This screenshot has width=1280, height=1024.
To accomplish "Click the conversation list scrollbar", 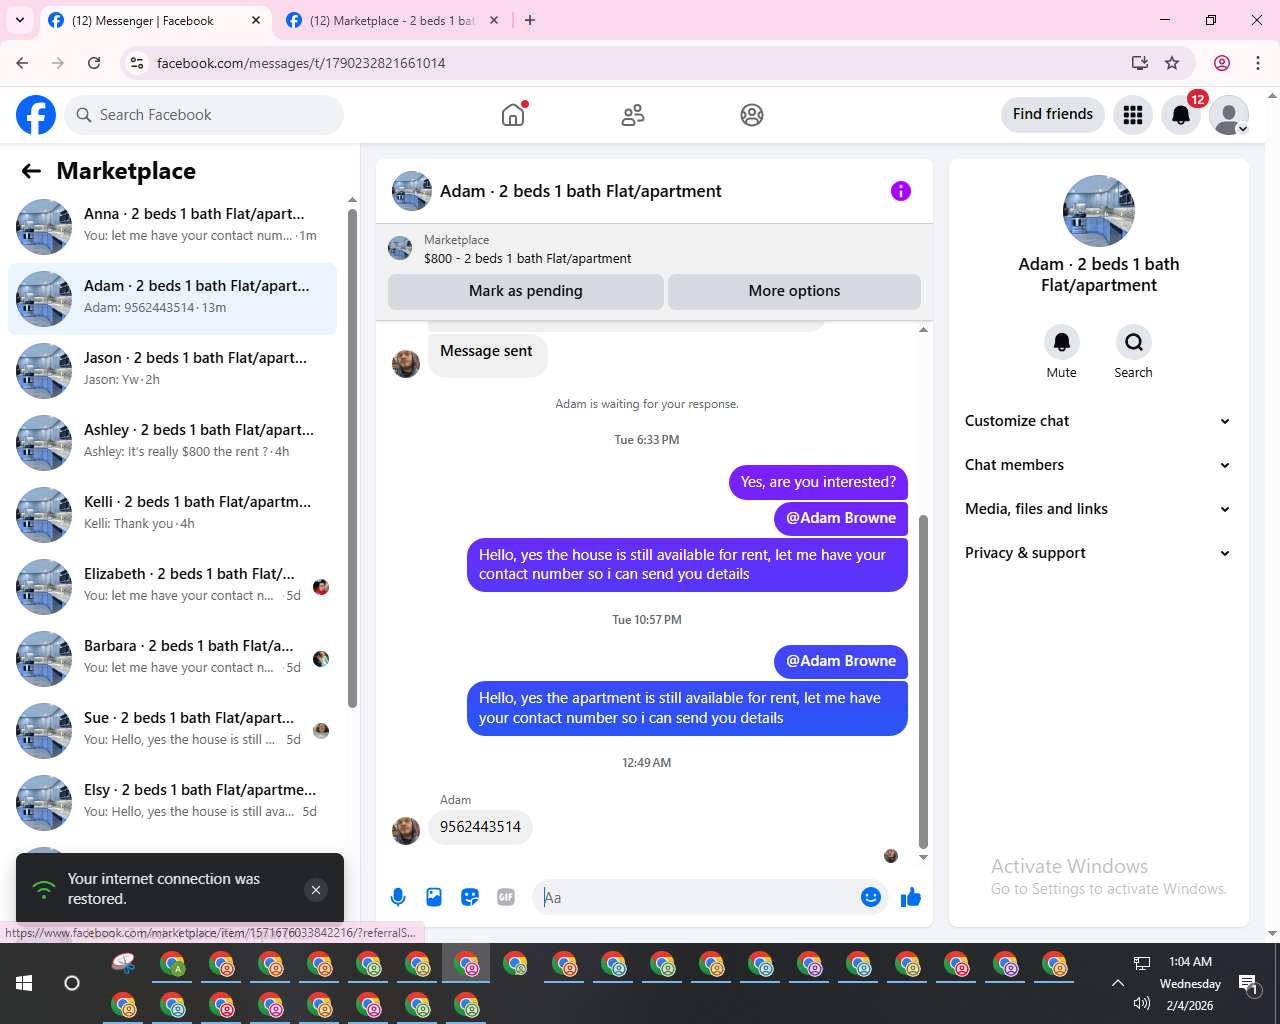I will pyautogui.click(x=352, y=458).
